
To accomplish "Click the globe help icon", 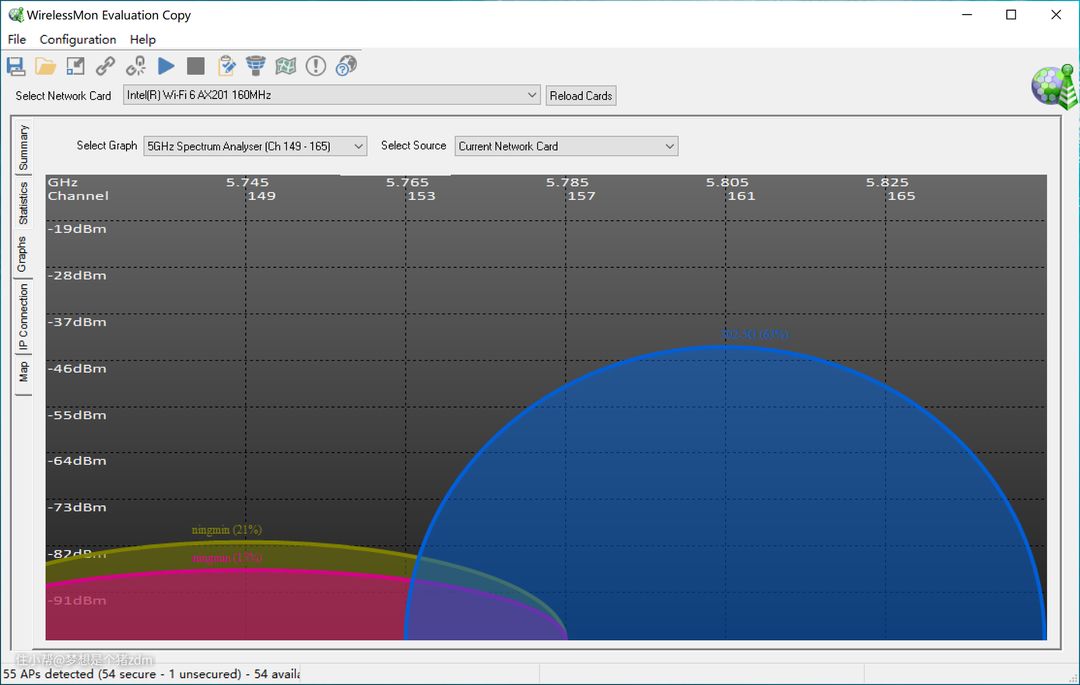I will pyautogui.click(x=346, y=66).
